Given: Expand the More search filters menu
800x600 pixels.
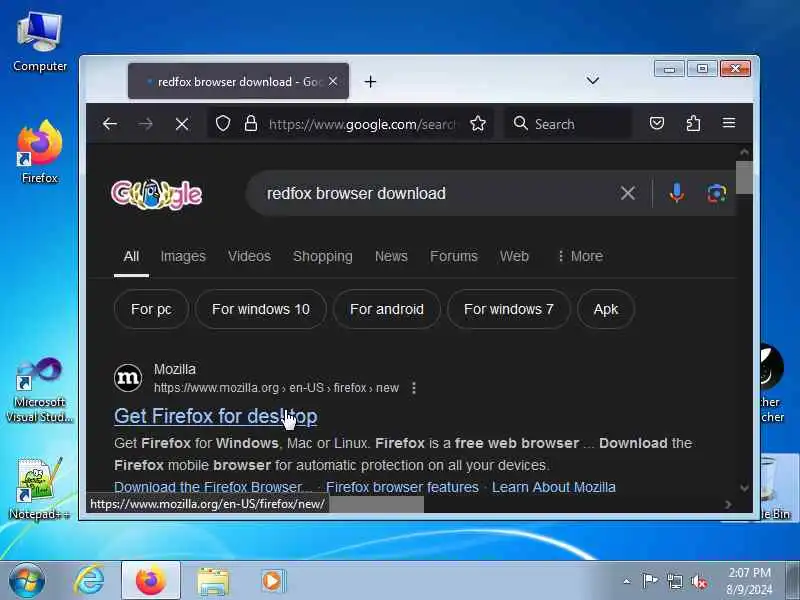Looking at the screenshot, I should (x=581, y=256).
